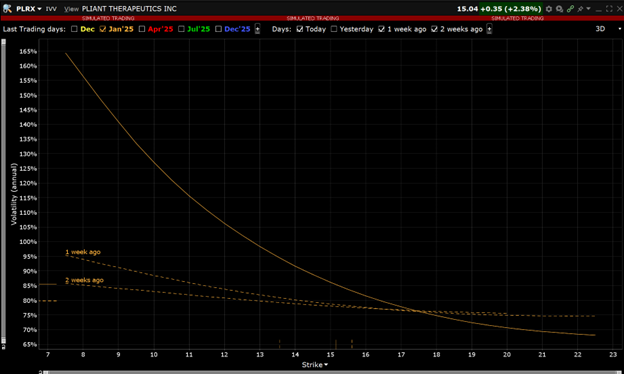The image size is (624, 374).
Task: Click the IVV tool icon beside PLRX
Action: coord(7,8)
